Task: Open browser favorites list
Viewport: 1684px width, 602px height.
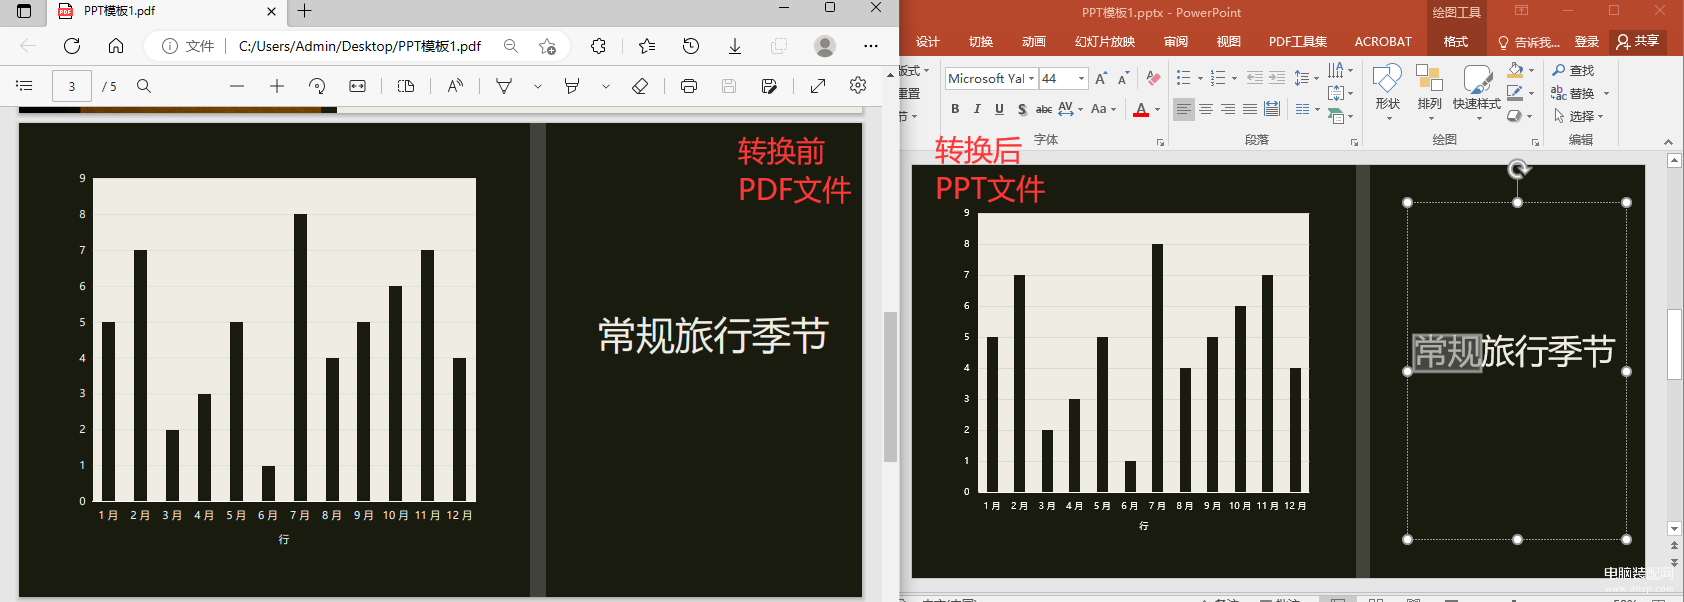Action: [x=647, y=46]
